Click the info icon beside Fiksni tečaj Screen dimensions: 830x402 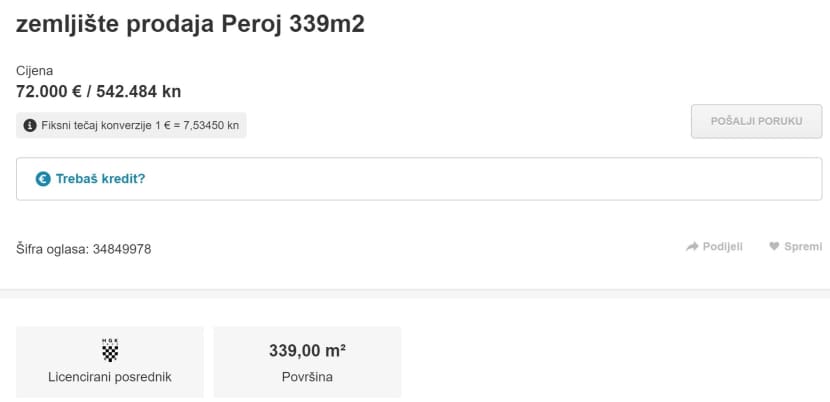pos(30,126)
